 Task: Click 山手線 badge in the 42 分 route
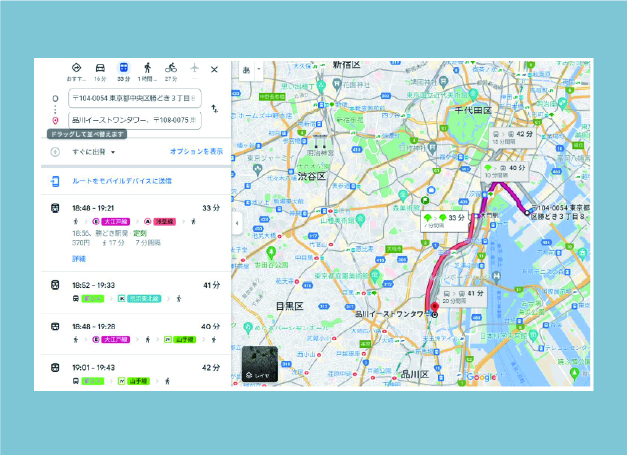[x=138, y=381]
